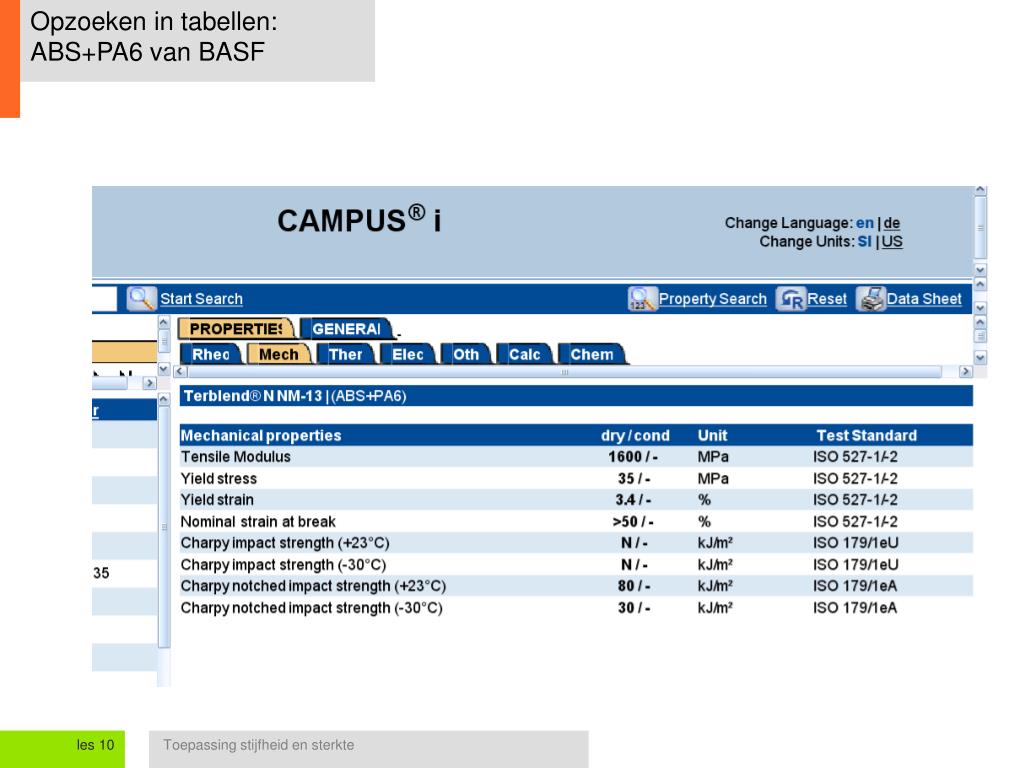Click the data table left vertical scrollbar
1024x768 pixels.
tap(164, 526)
